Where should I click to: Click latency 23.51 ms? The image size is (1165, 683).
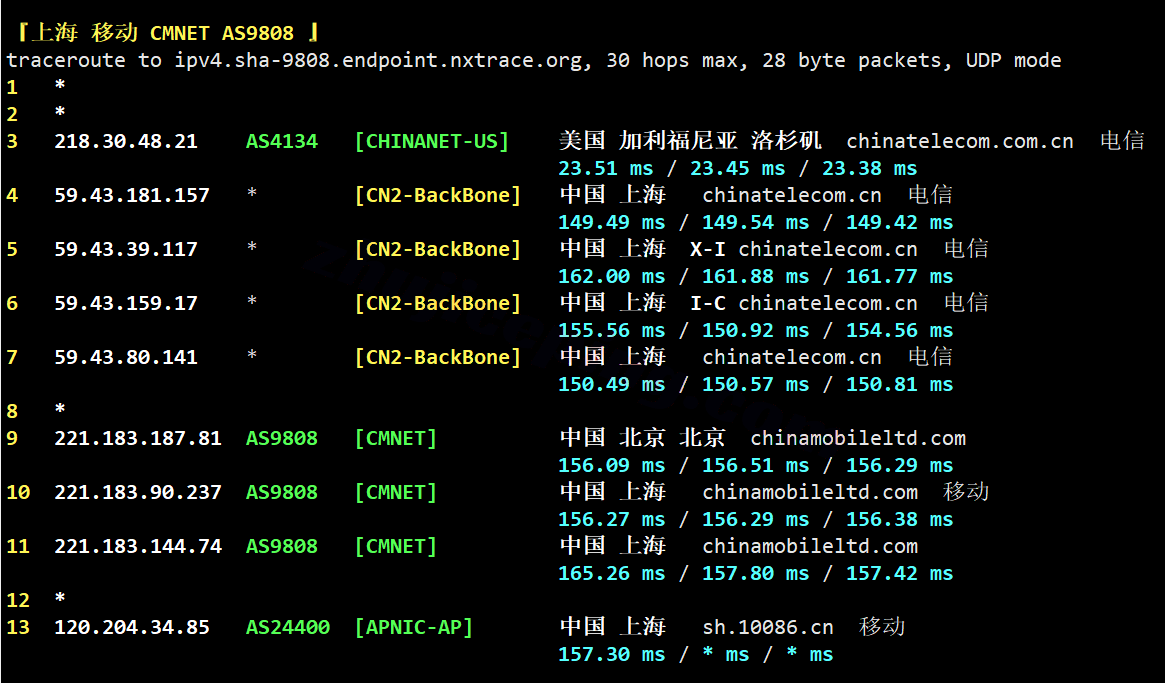(606, 169)
